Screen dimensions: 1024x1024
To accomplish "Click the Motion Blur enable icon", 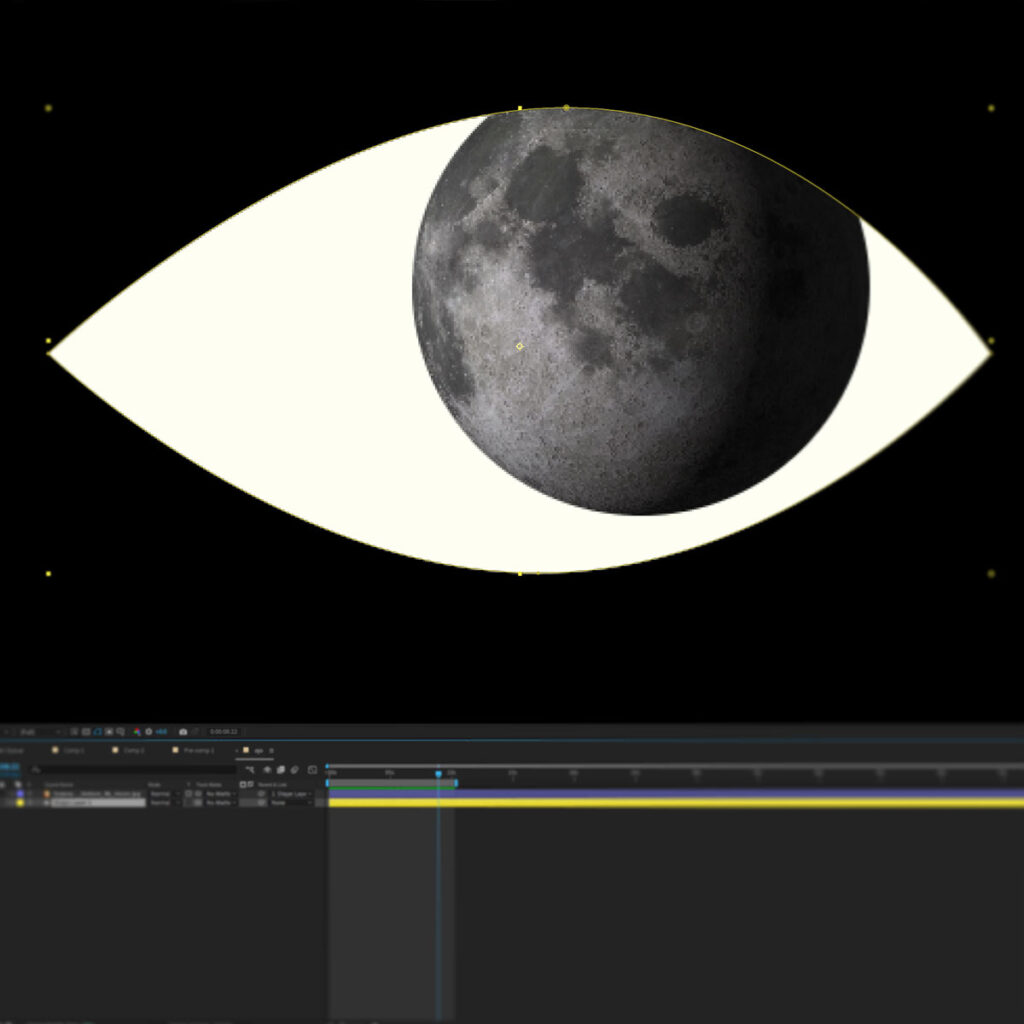I will click(294, 770).
